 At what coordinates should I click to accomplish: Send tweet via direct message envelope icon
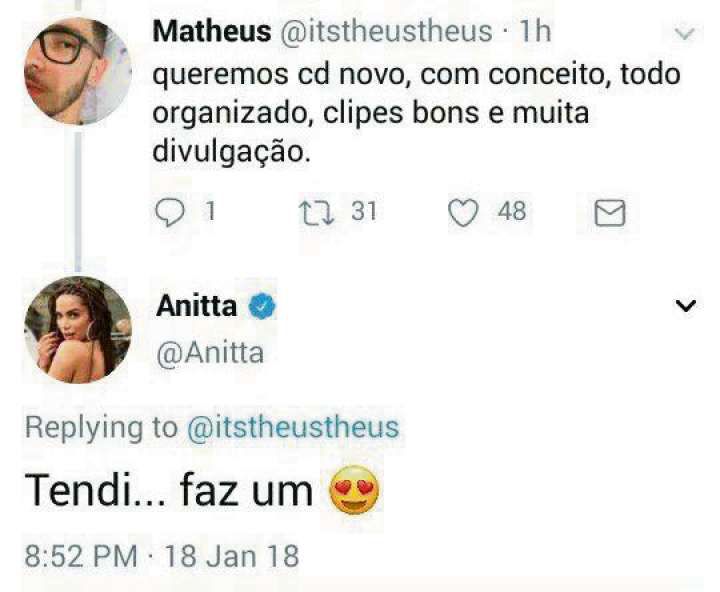click(610, 213)
